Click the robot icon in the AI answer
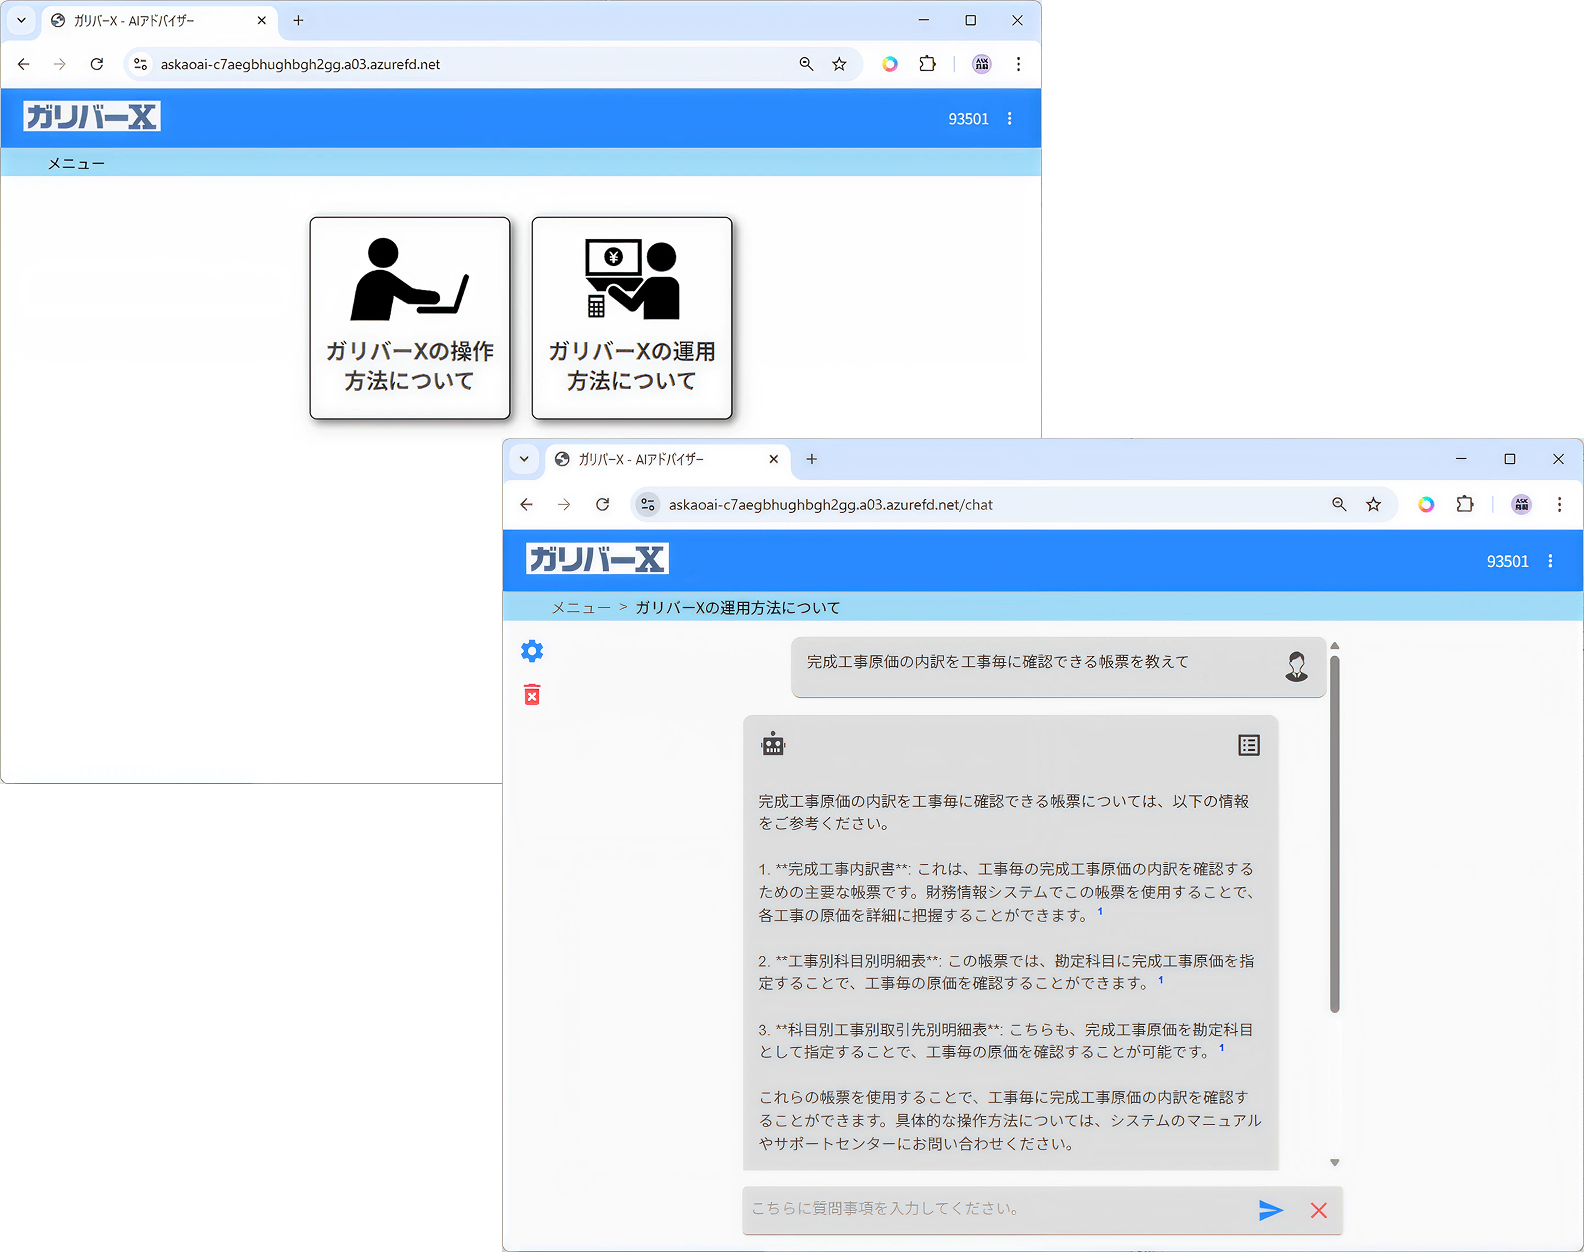 coord(773,744)
